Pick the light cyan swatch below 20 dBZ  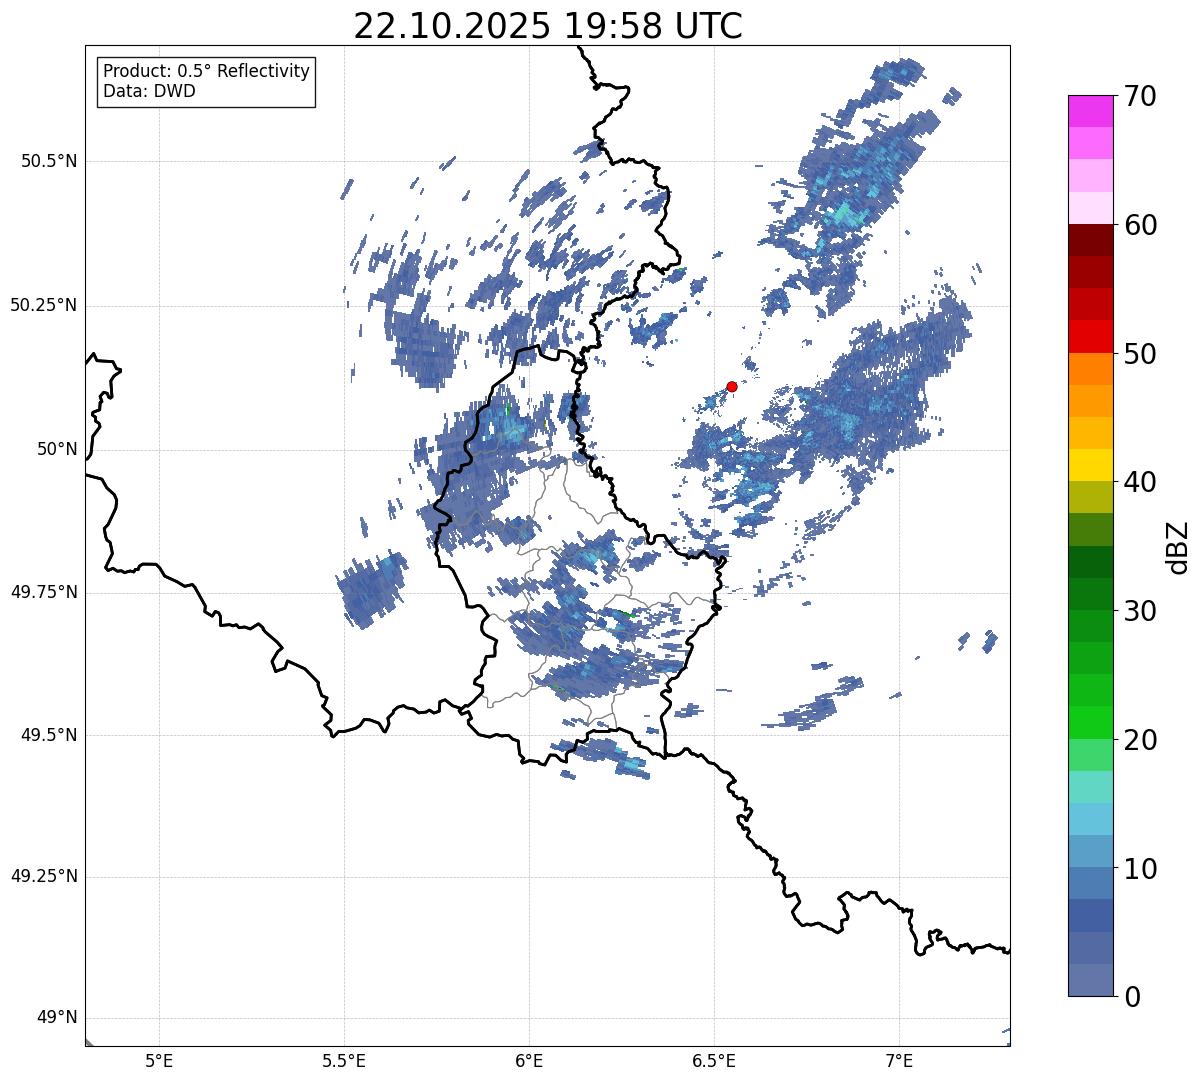coord(1091,787)
